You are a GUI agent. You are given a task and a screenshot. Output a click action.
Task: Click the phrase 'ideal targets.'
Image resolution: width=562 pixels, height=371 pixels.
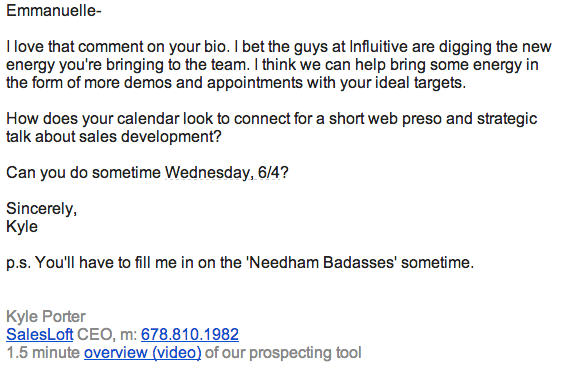(x=421, y=83)
